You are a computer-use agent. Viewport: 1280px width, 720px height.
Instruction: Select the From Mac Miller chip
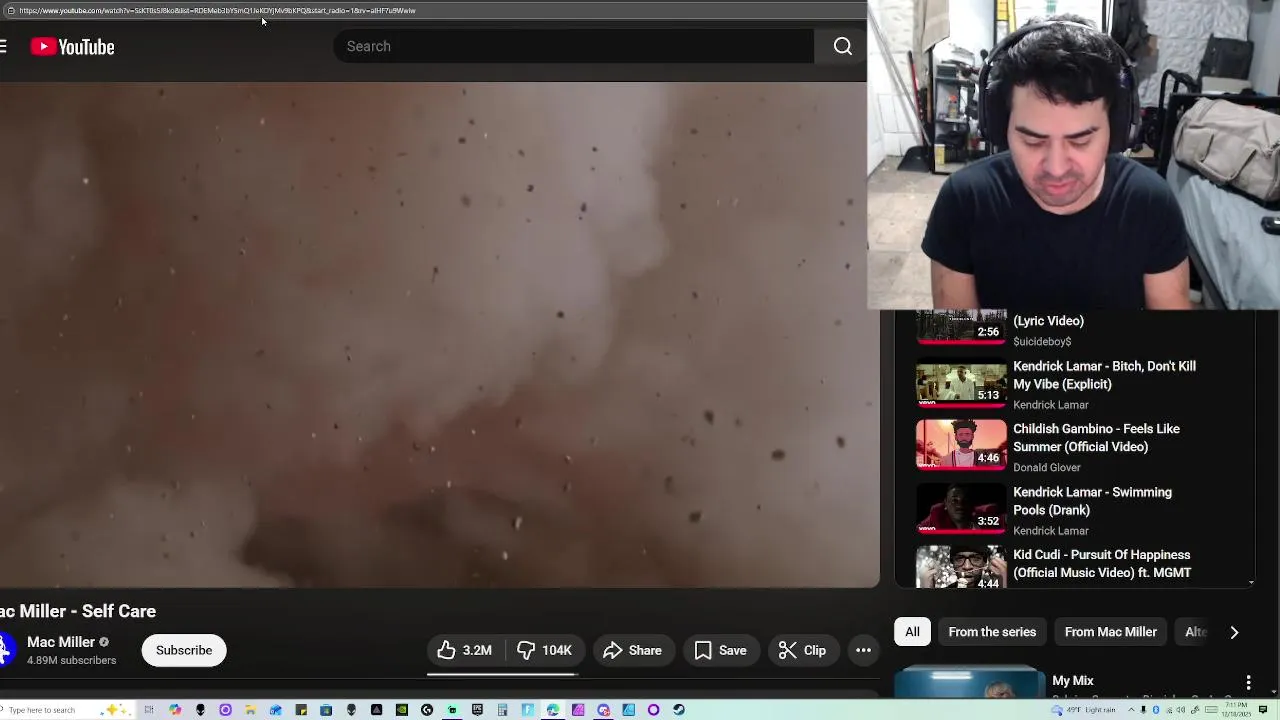tap(1110, 632)
